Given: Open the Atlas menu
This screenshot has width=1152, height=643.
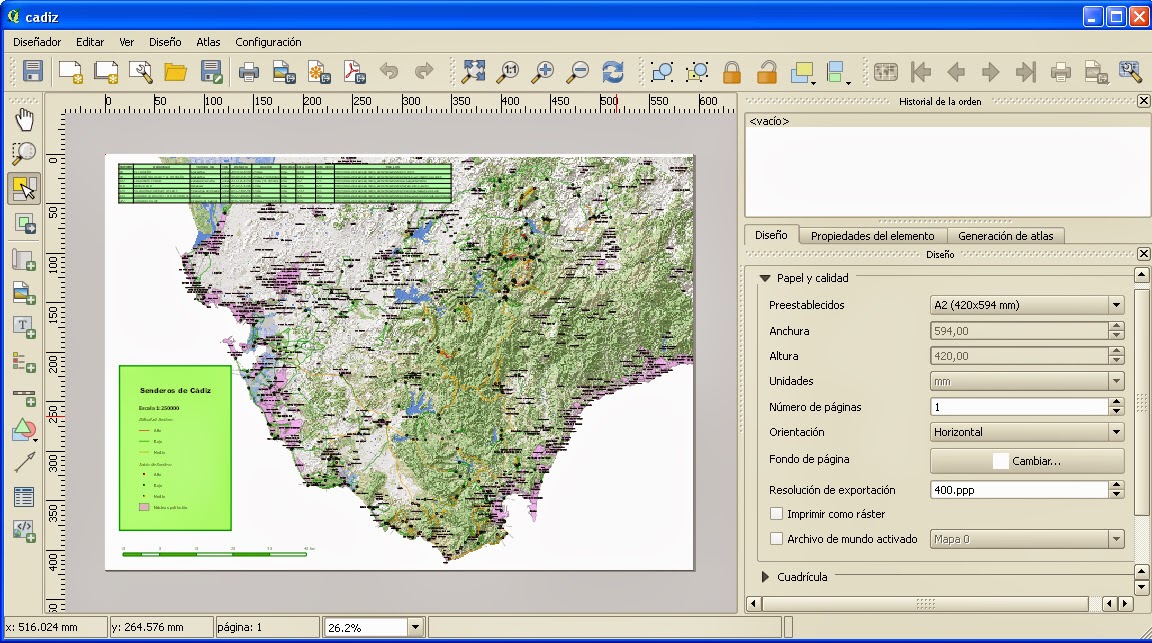Looking at the screenshot, I should pyautogui.click(x=208, y=42).
